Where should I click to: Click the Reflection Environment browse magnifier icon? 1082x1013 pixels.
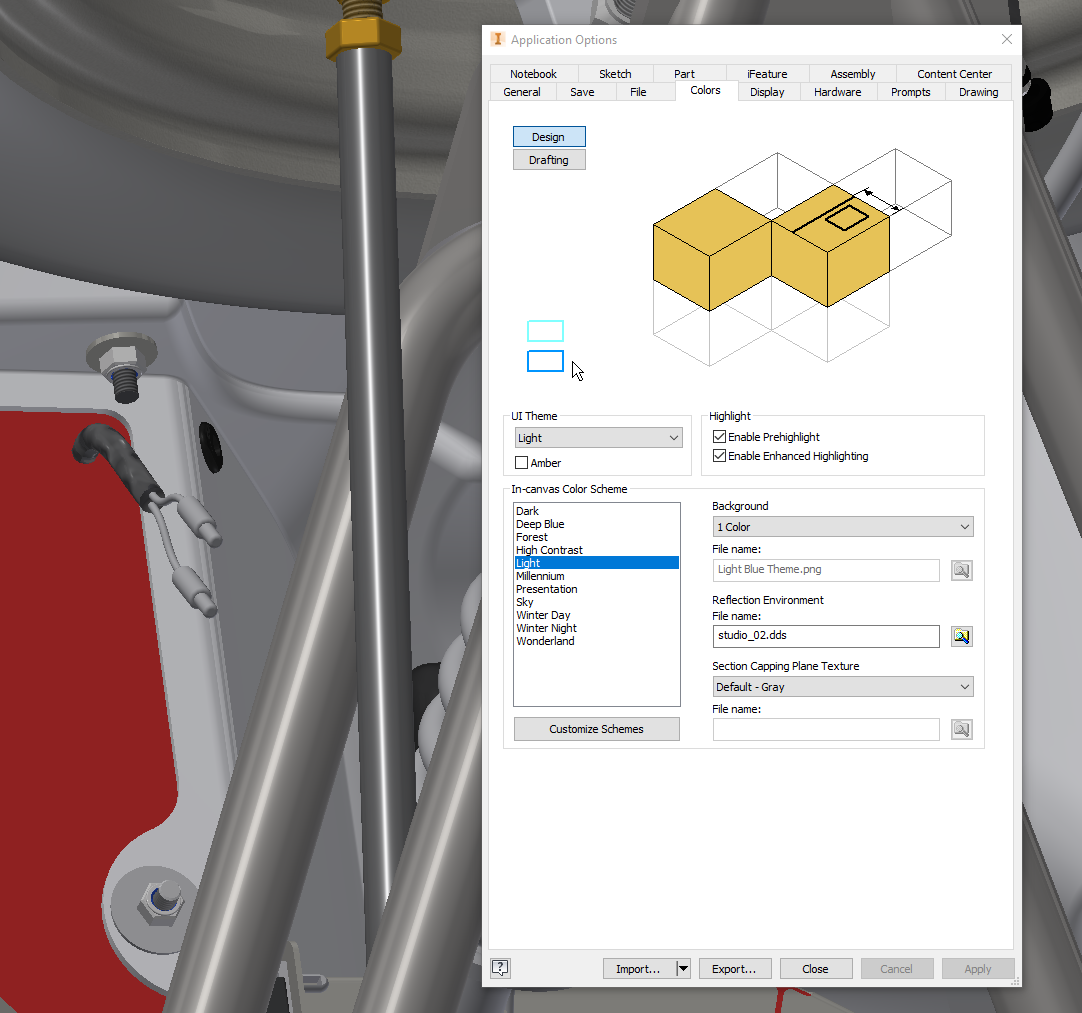(x=961, y=636)
